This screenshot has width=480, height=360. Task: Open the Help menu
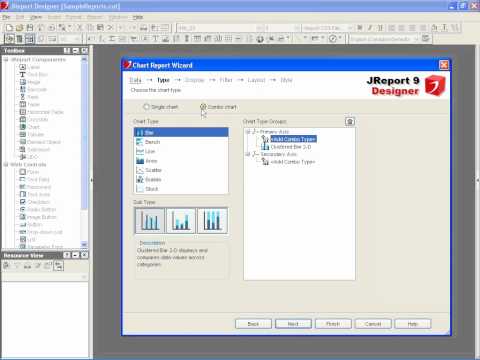[x=138, y=17]
